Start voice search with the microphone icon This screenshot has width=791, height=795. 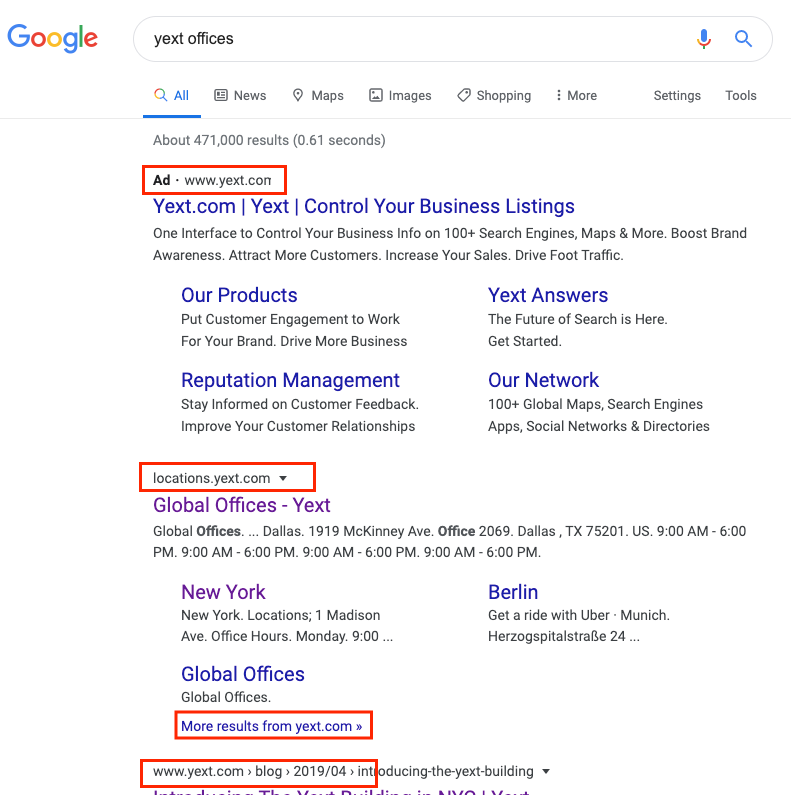pos(704,39)
